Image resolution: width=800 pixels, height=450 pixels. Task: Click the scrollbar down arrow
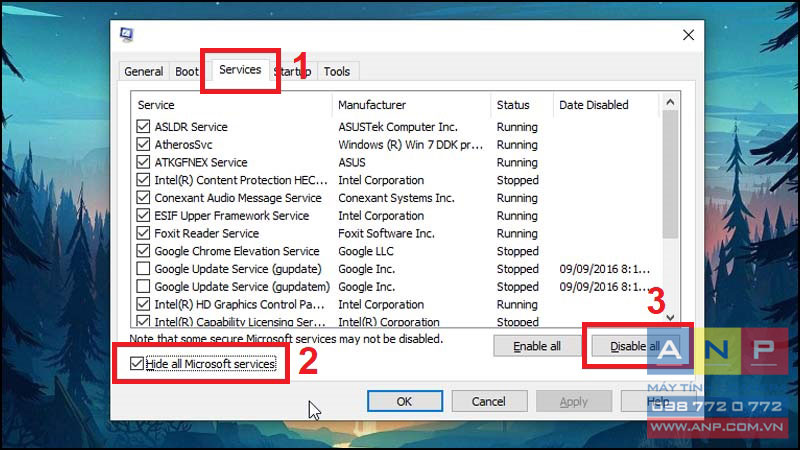670,317
